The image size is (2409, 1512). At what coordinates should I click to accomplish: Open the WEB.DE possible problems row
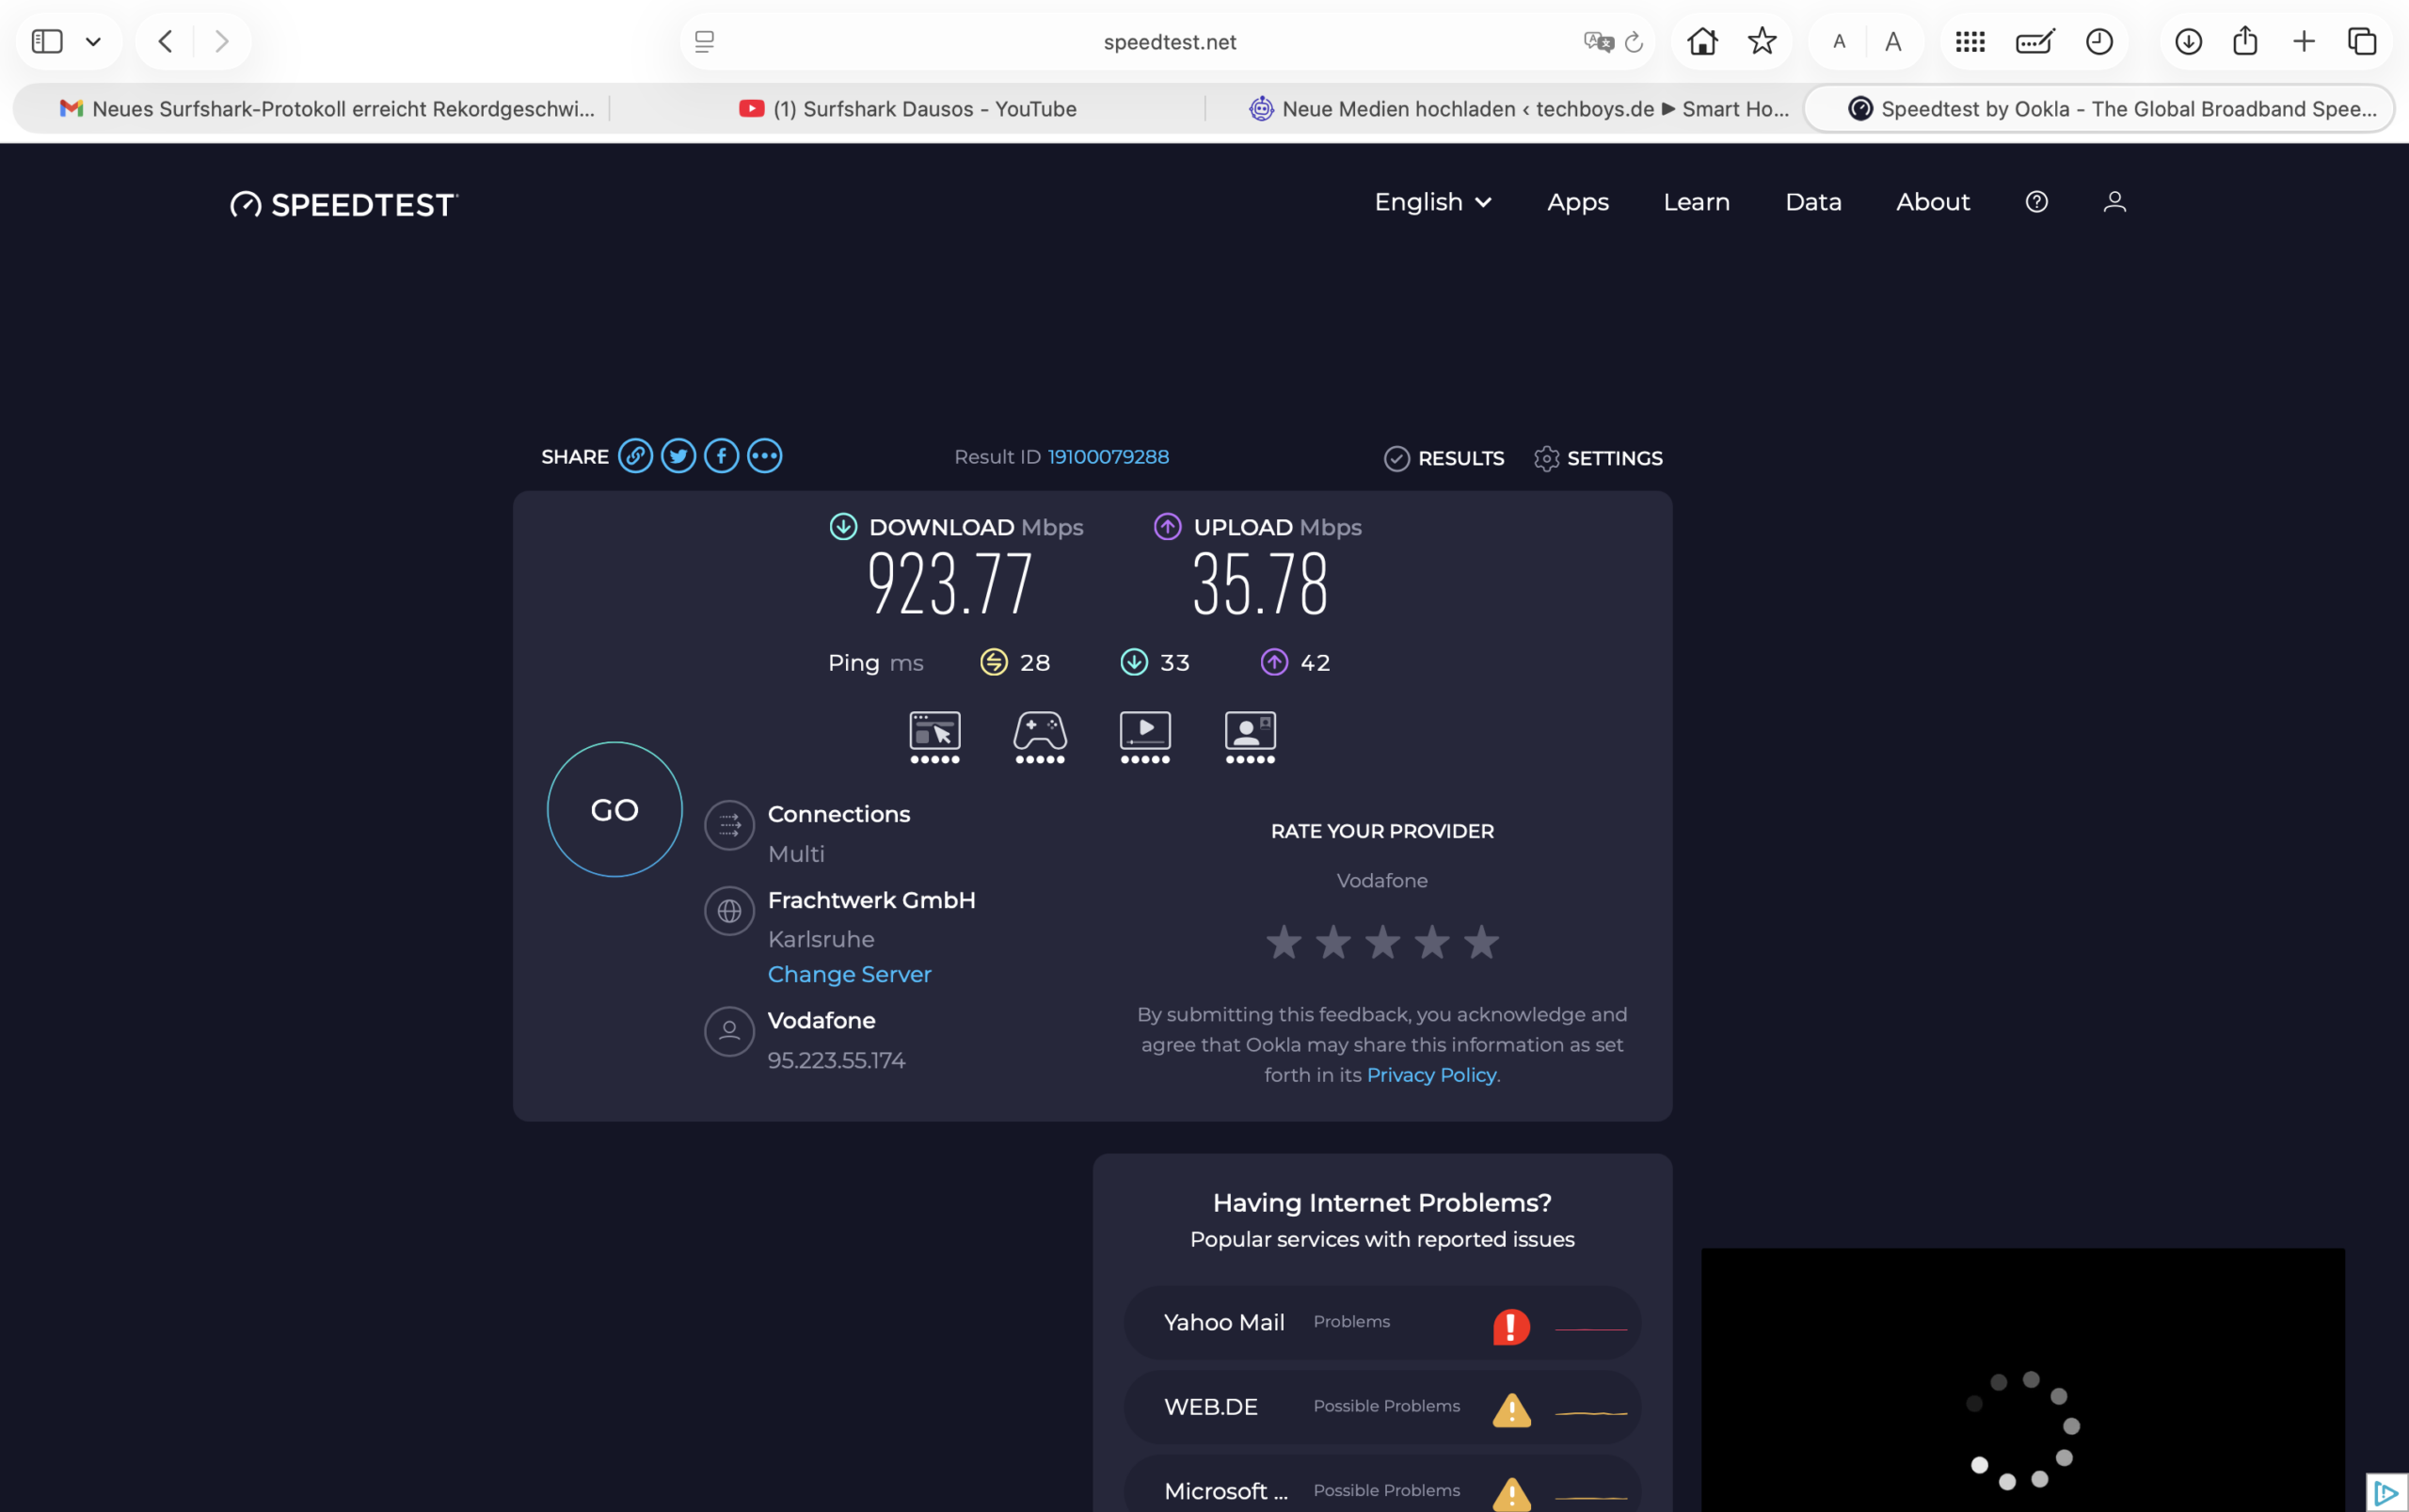1382,1406
